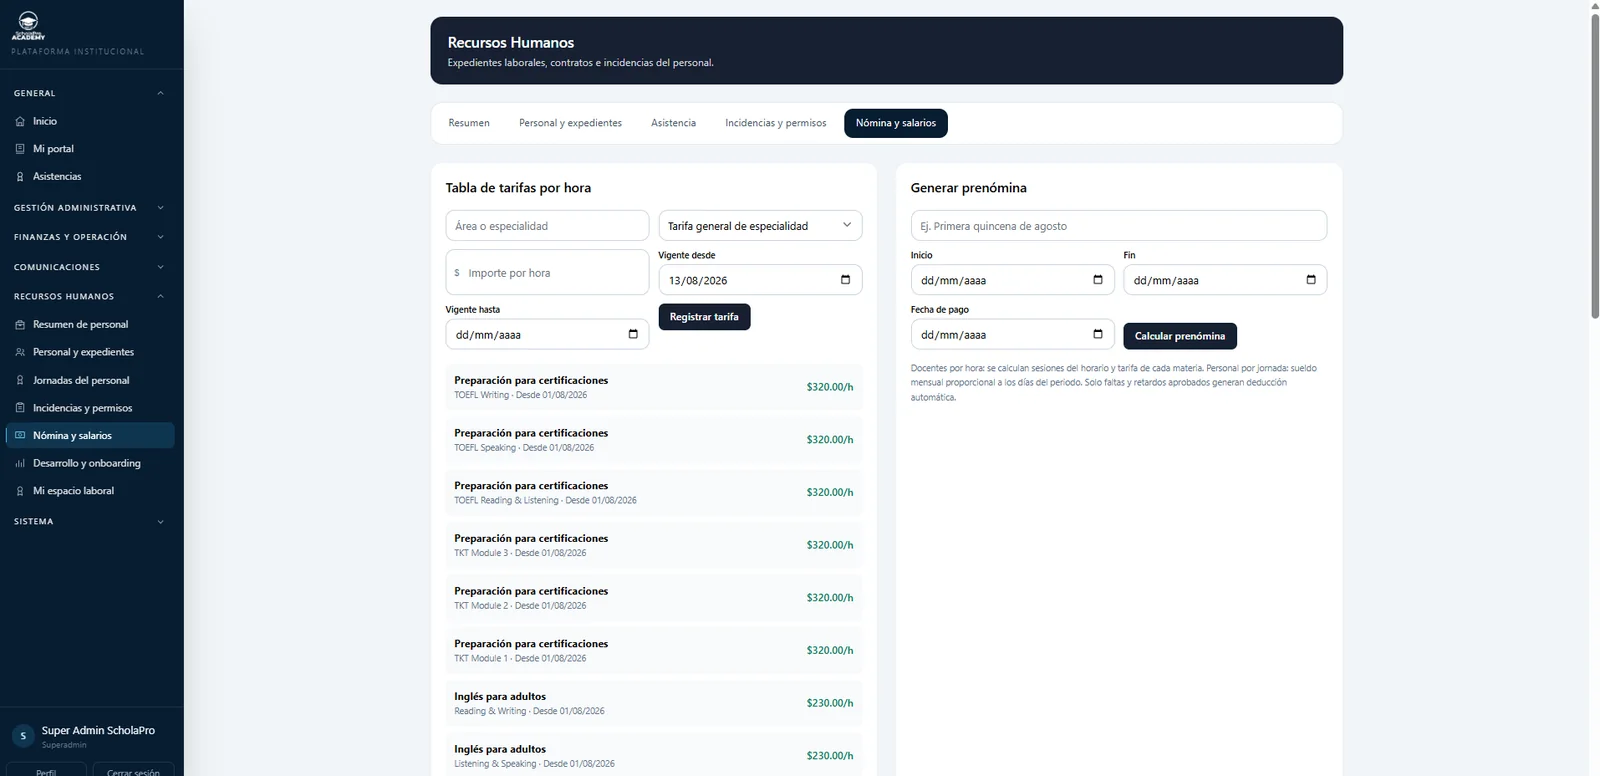Click the Mi espacio laboral icon
Screen dimensions: 1600x776
pyautogui.click(x=20, y=491)
